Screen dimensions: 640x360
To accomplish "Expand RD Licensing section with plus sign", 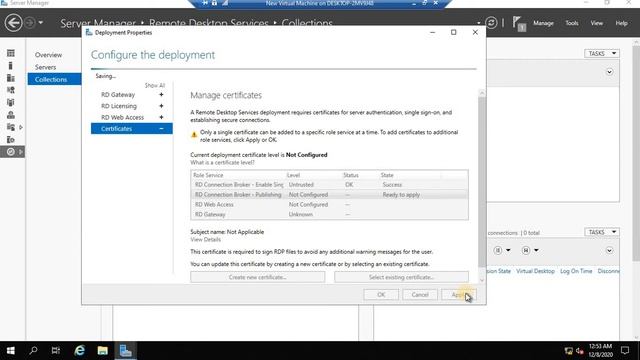I will [161, 106].
